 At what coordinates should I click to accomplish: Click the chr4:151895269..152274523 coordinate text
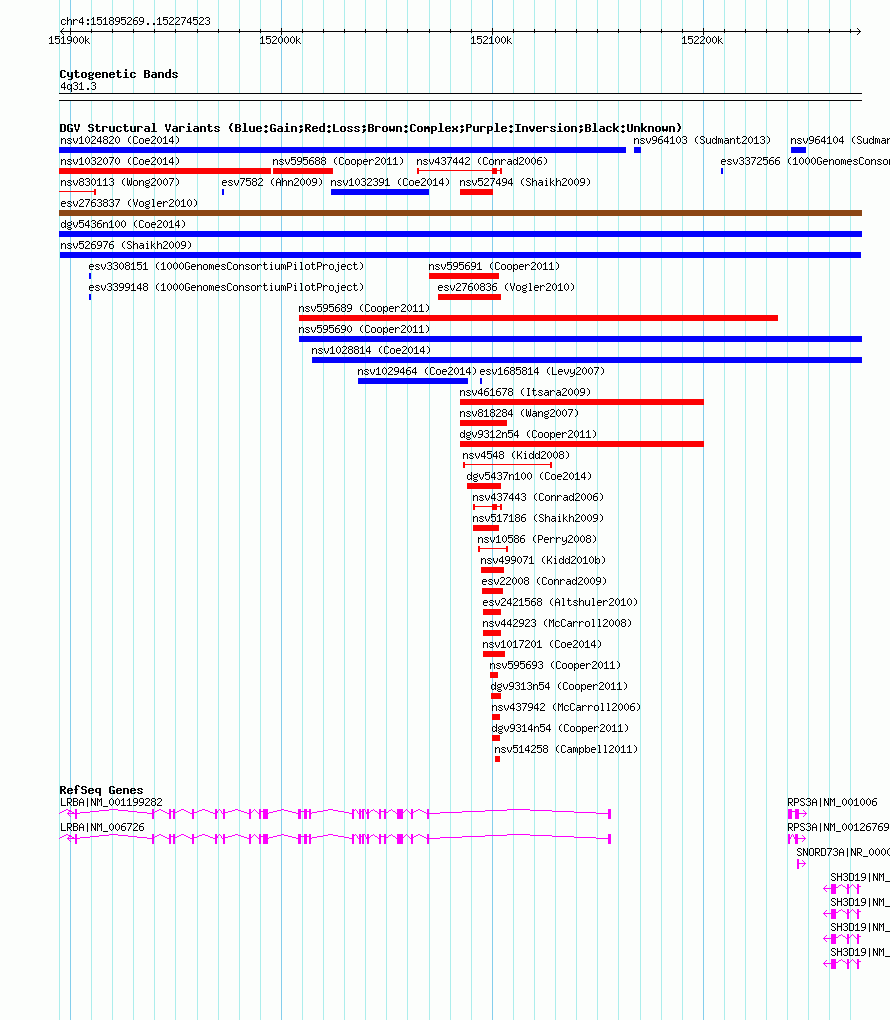point(135,21)
